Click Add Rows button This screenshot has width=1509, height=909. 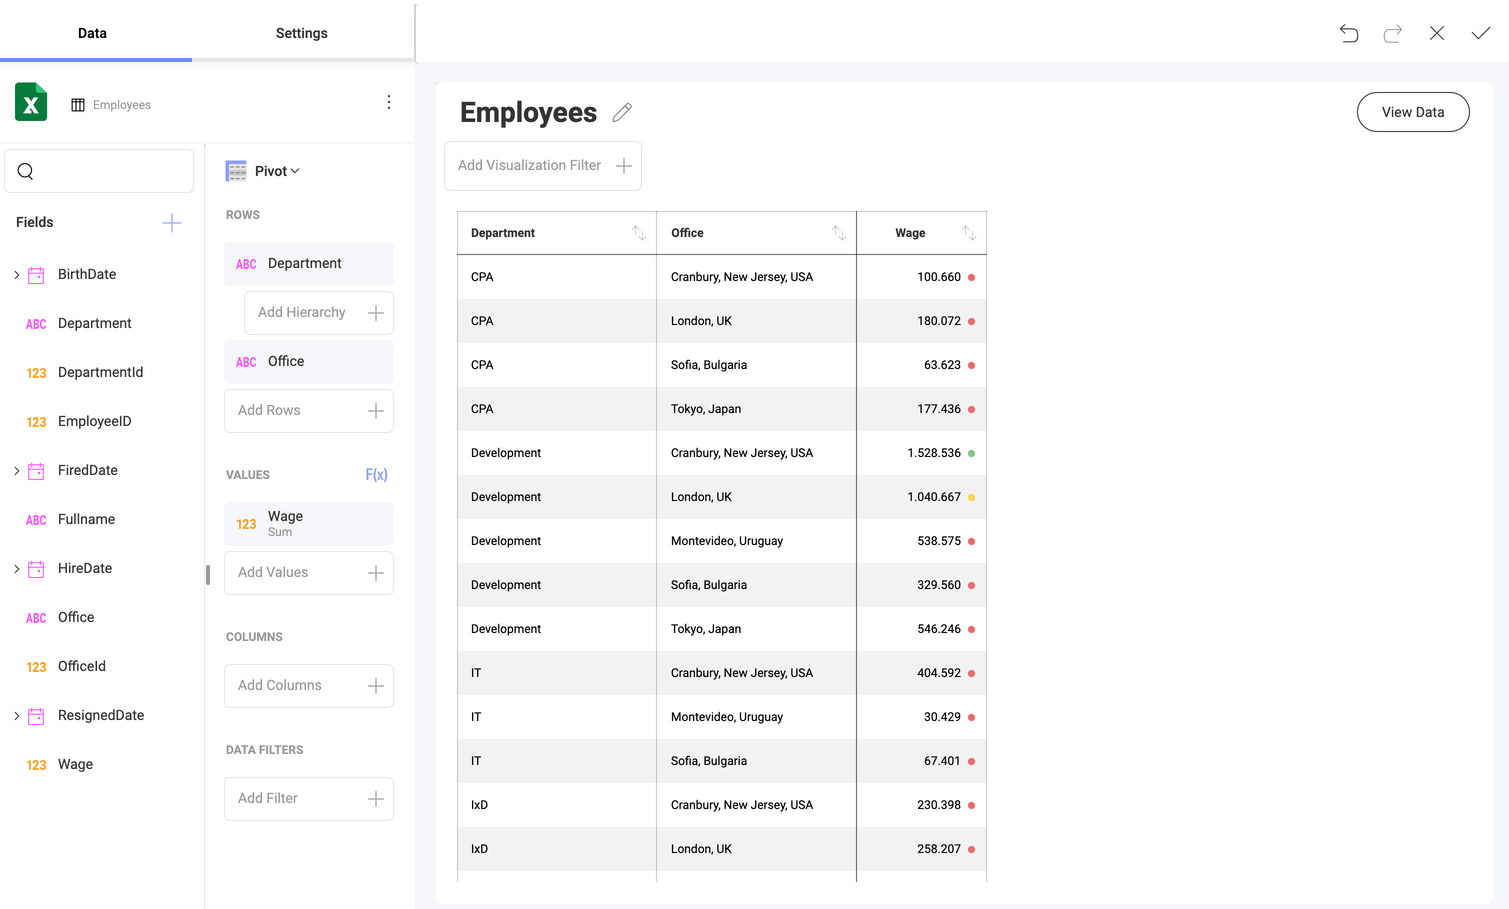tap(309, 411)
